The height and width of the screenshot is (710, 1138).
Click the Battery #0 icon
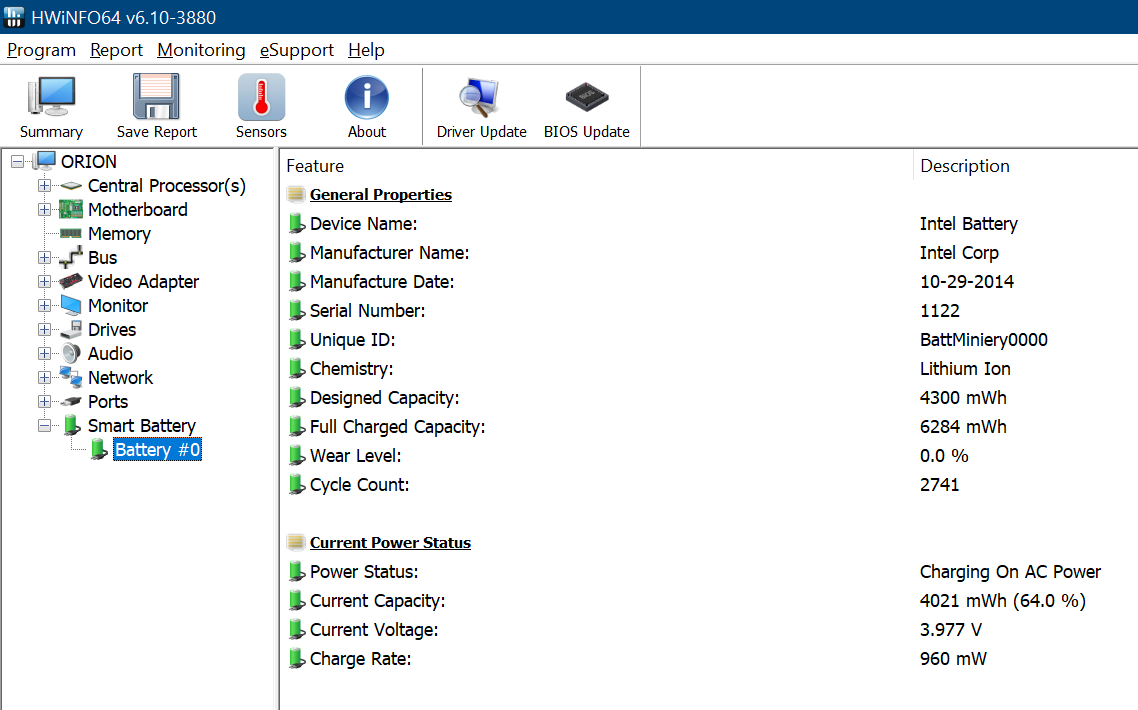tap(99, 449)
